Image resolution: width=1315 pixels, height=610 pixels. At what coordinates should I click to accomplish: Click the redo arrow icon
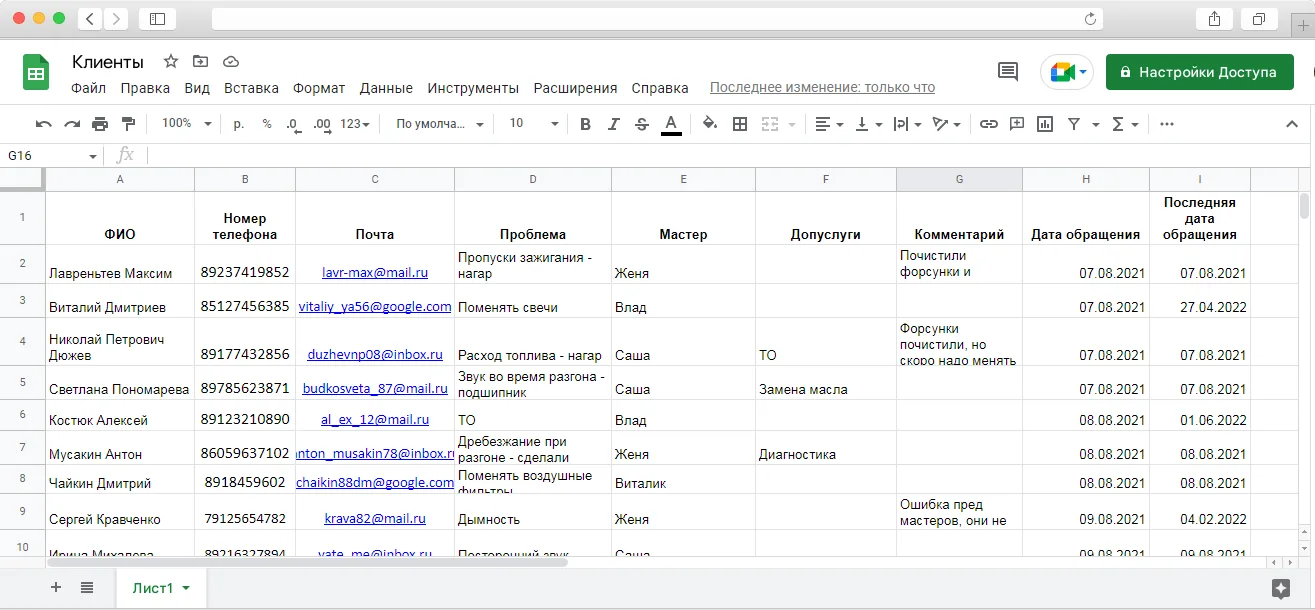[x=72, y=124]
